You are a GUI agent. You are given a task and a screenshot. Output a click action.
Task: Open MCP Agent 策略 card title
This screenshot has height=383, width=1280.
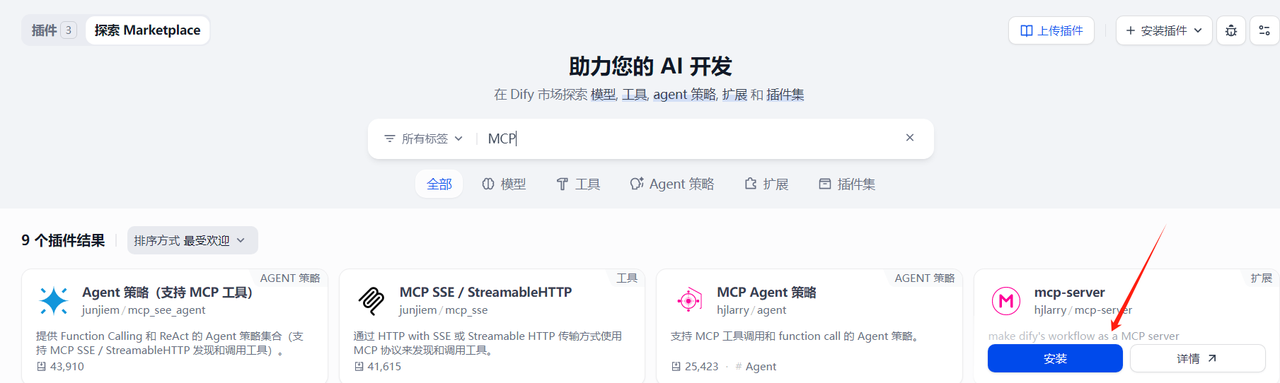pyautogui.click(x=767, y=292)
